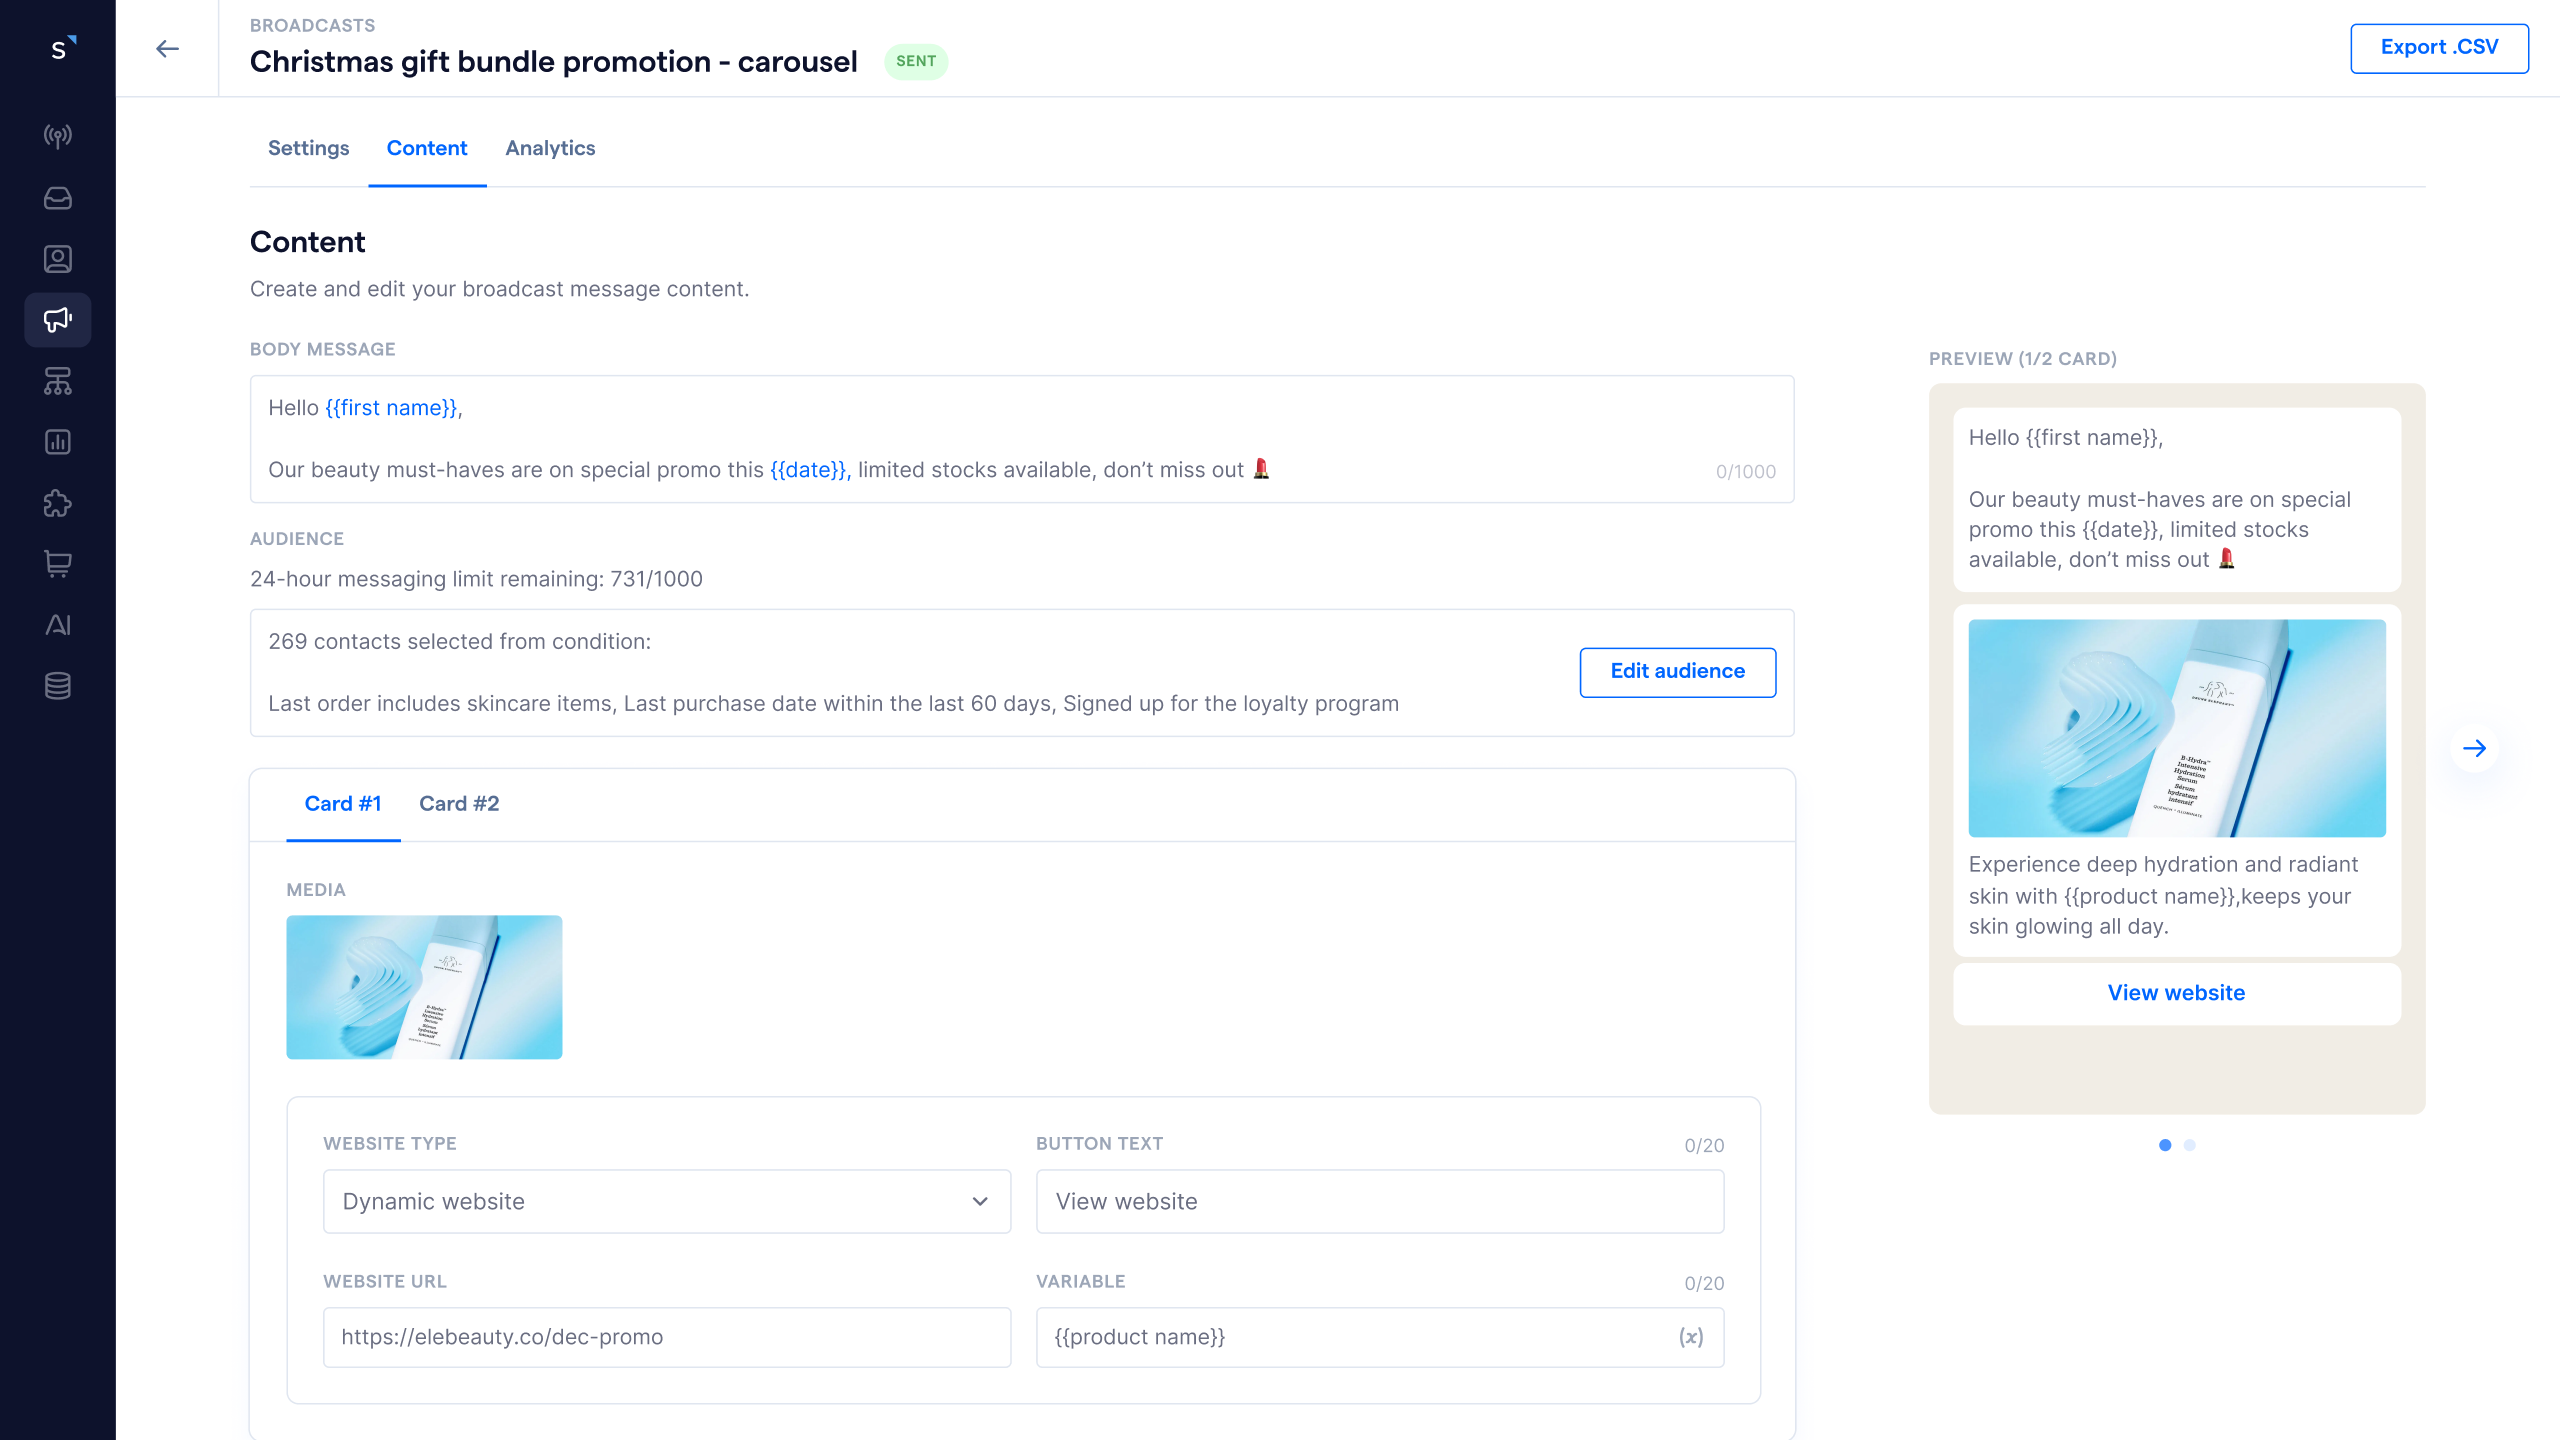This screenshot has height=1440, width=2560.
Task: Open the Integrations puzzle icon
Action: (x=58, y=503)
